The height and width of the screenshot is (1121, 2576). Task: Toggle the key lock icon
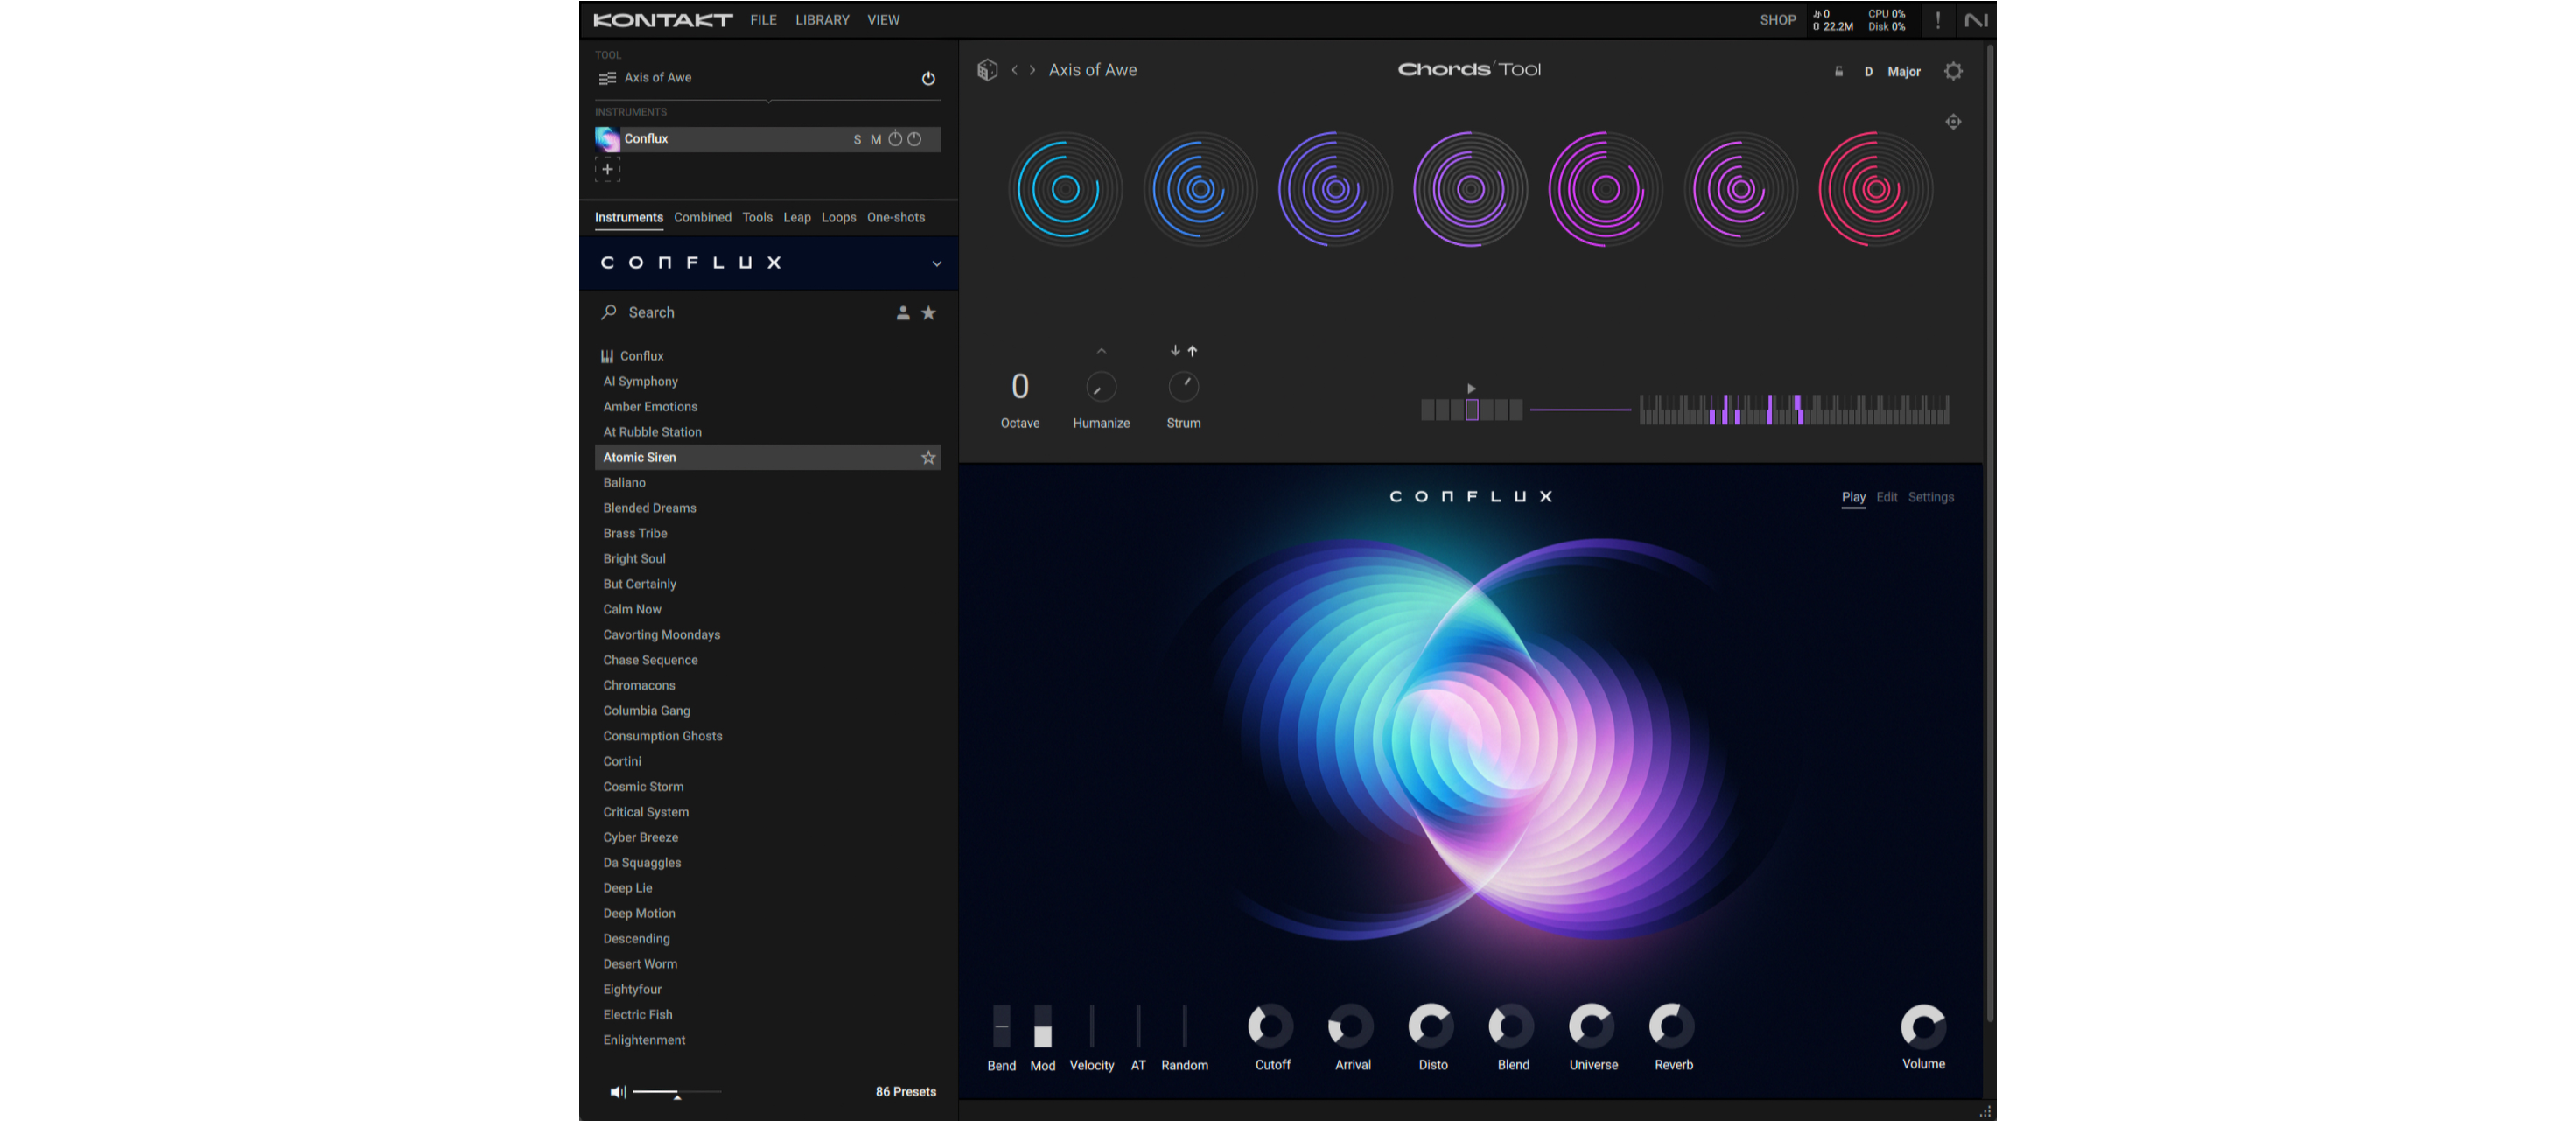tap(1838, 71)
